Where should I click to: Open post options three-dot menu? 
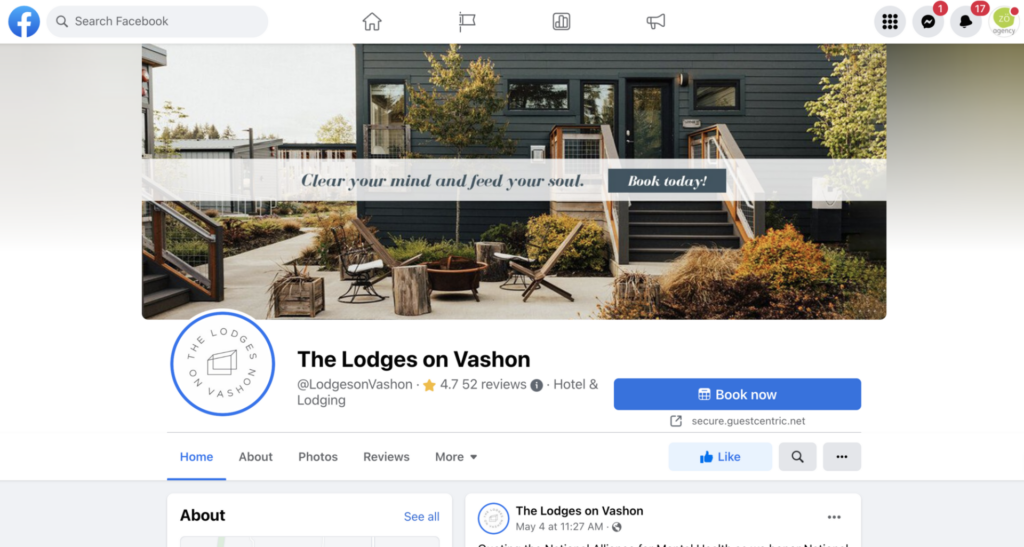point(834,517)
